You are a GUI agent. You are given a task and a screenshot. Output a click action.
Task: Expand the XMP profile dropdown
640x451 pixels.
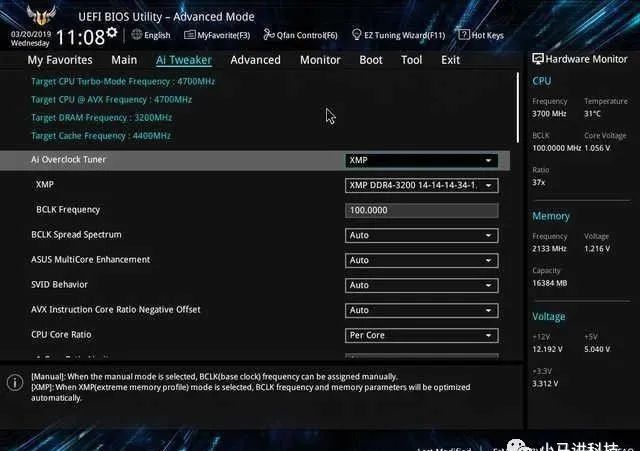point(422,185)
